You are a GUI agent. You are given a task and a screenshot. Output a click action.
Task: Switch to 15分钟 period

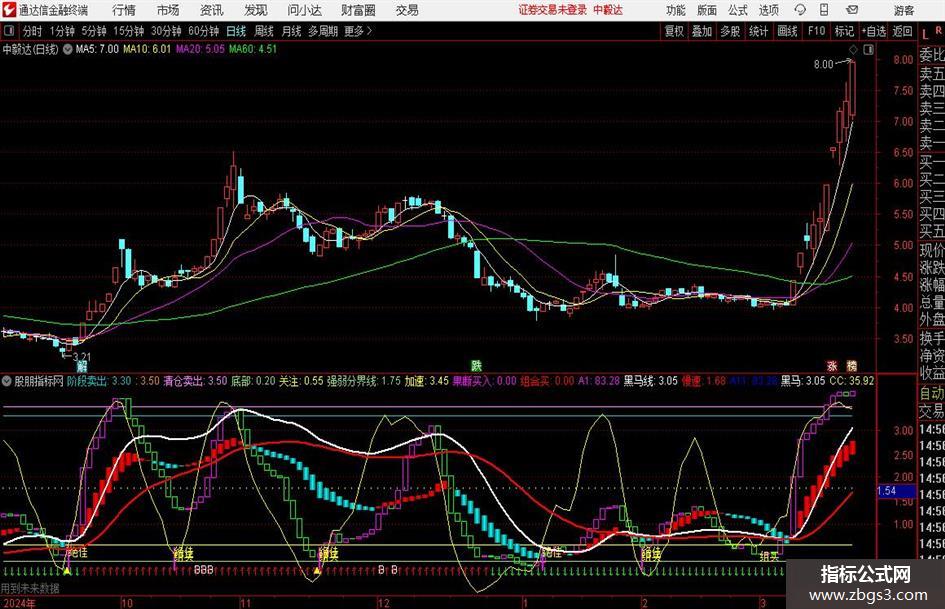tap(128, 31)
